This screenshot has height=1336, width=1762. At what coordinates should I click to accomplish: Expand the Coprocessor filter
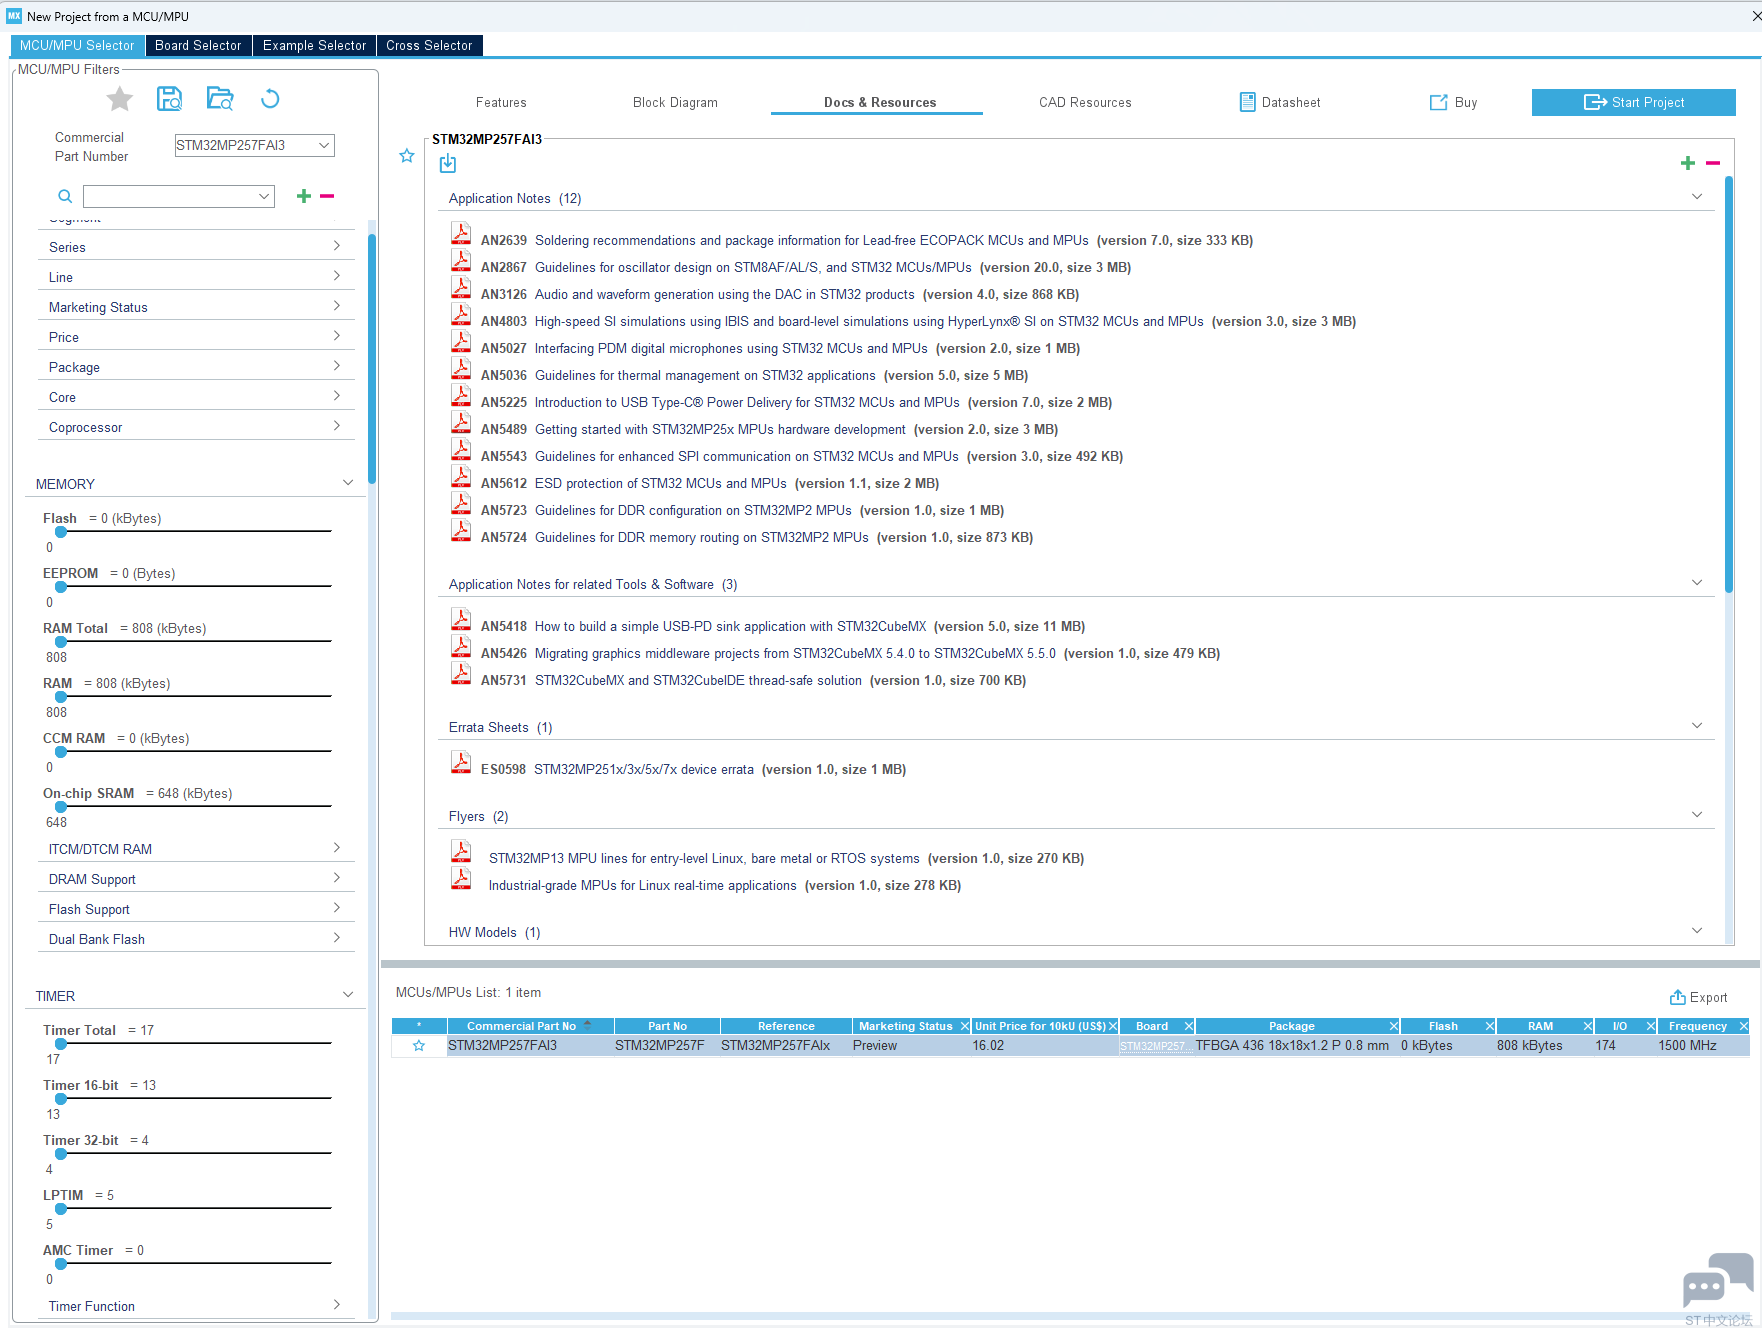(x=195, y=427)
